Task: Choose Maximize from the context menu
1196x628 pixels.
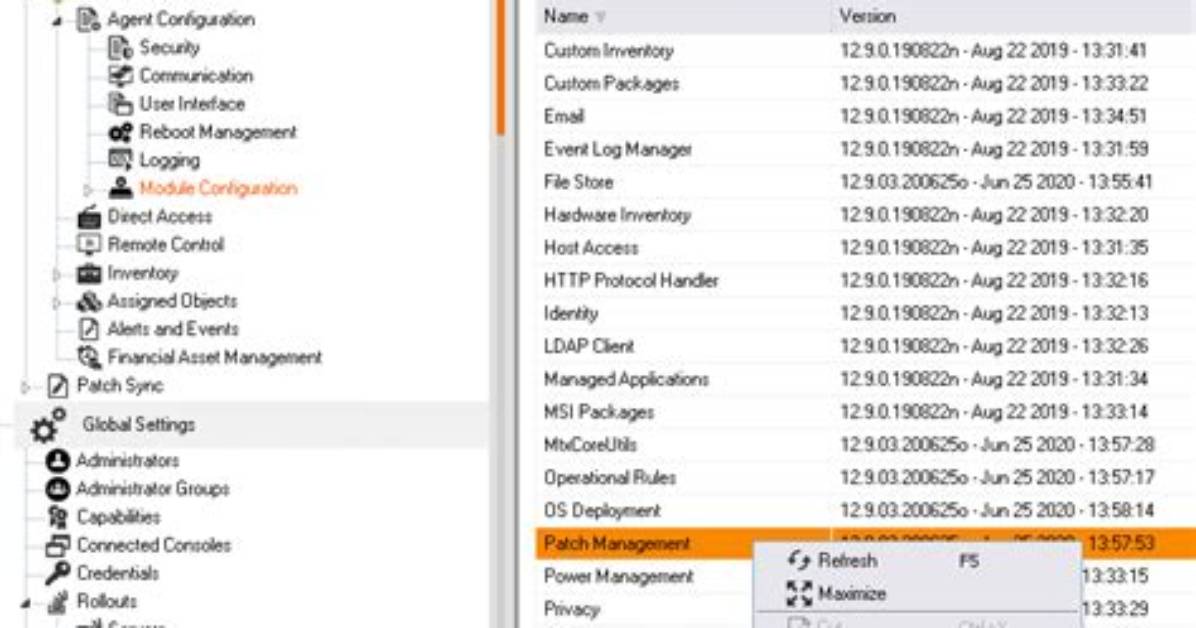Action: (918, 594)
